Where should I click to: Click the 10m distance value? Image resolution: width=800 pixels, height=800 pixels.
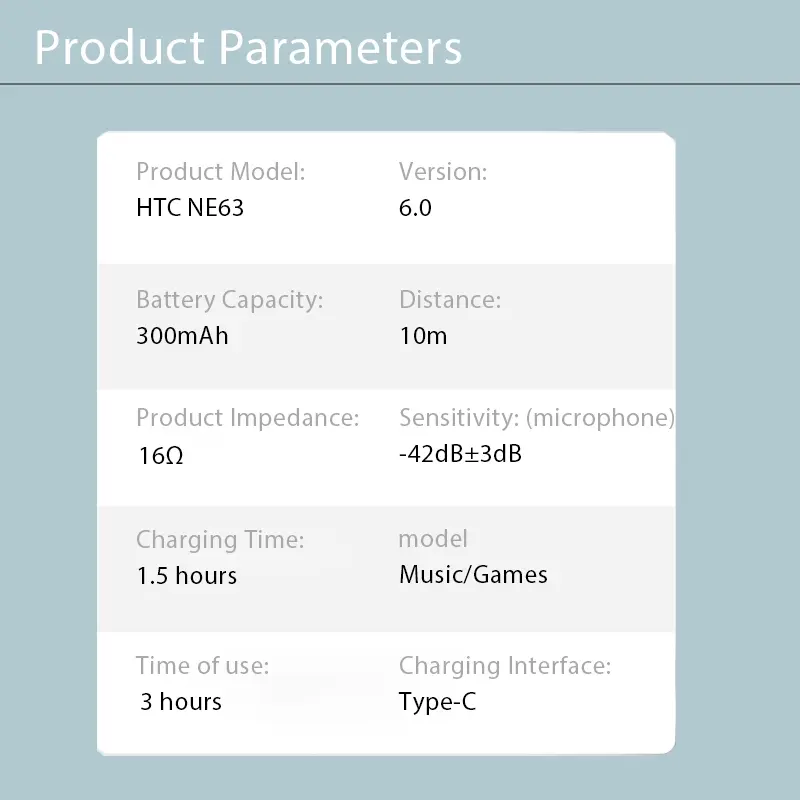tap(423, 335)
